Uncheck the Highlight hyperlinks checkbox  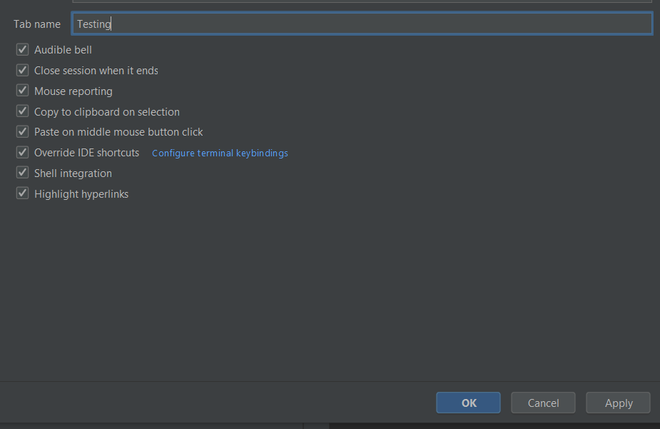click(x=23, y=194)
